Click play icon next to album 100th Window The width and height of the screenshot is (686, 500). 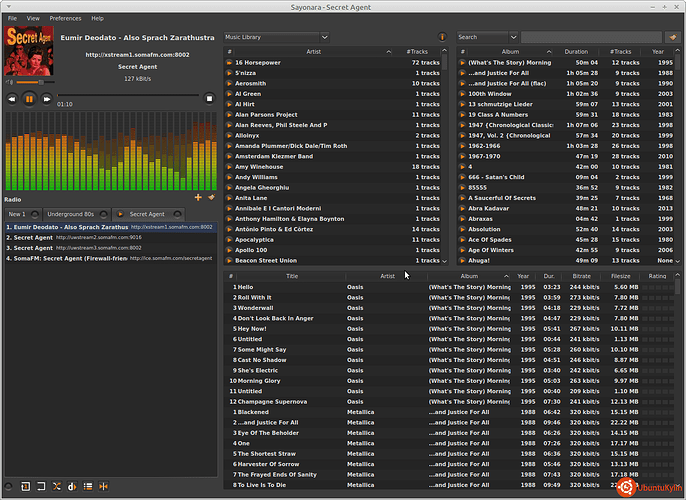point(462,94)
